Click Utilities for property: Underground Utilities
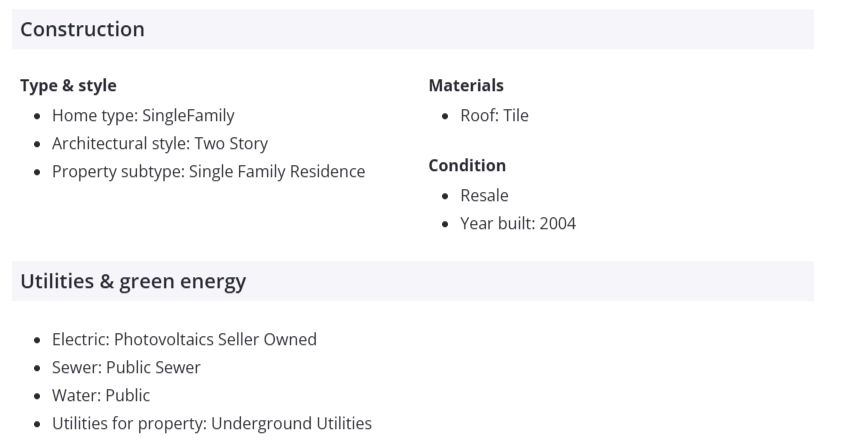 tap(212, 423)
